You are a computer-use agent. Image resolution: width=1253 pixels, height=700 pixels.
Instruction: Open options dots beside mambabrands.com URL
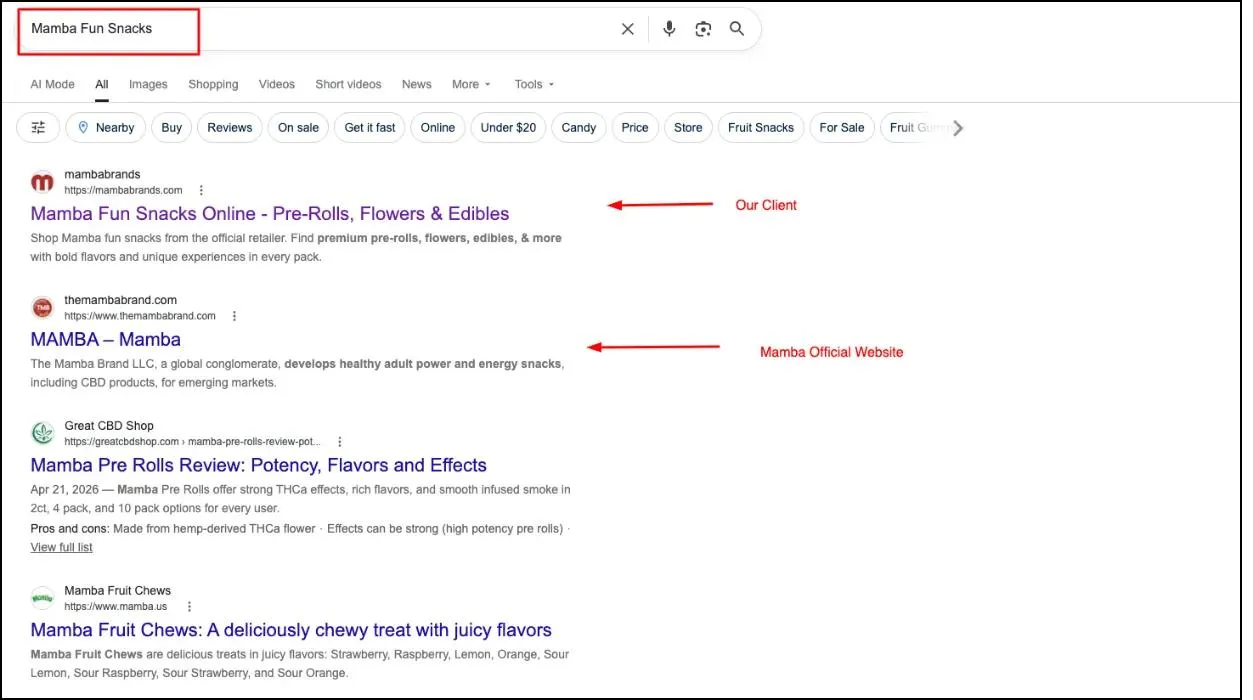201,190
